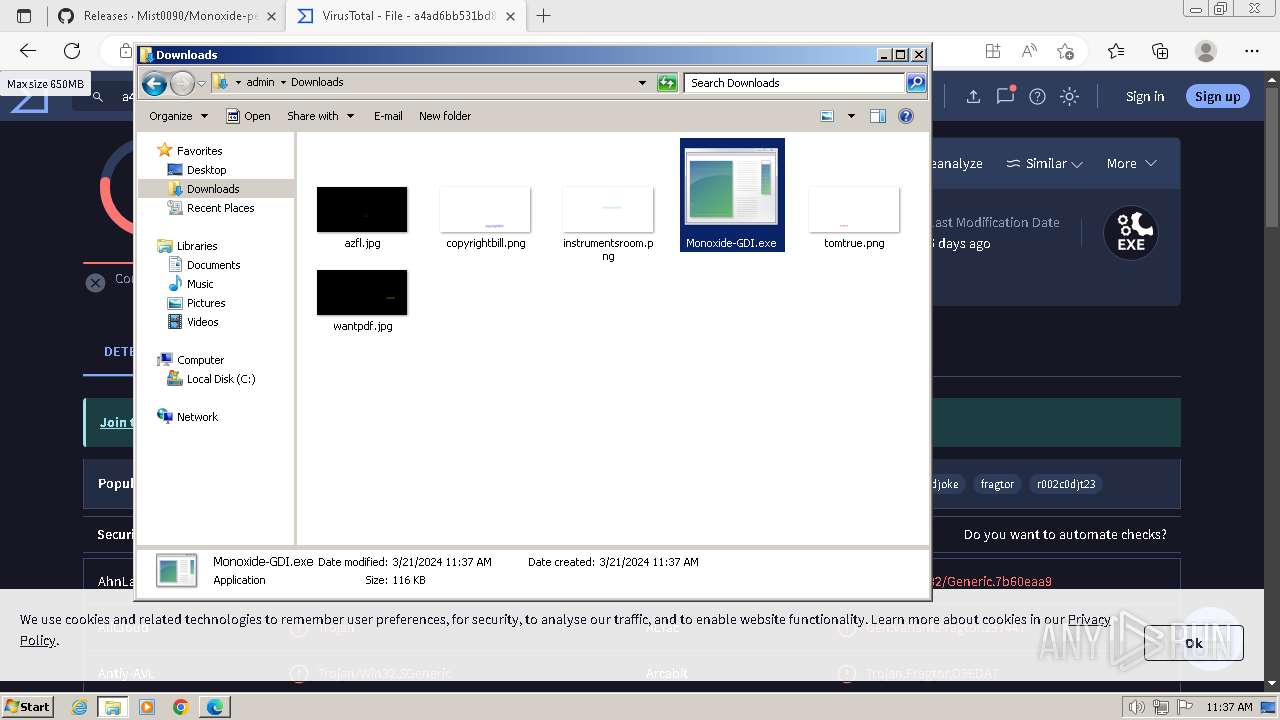1280x720 pixels.
Task: Select the wantpdf.jpg file thumbnail
Action: 362,293
